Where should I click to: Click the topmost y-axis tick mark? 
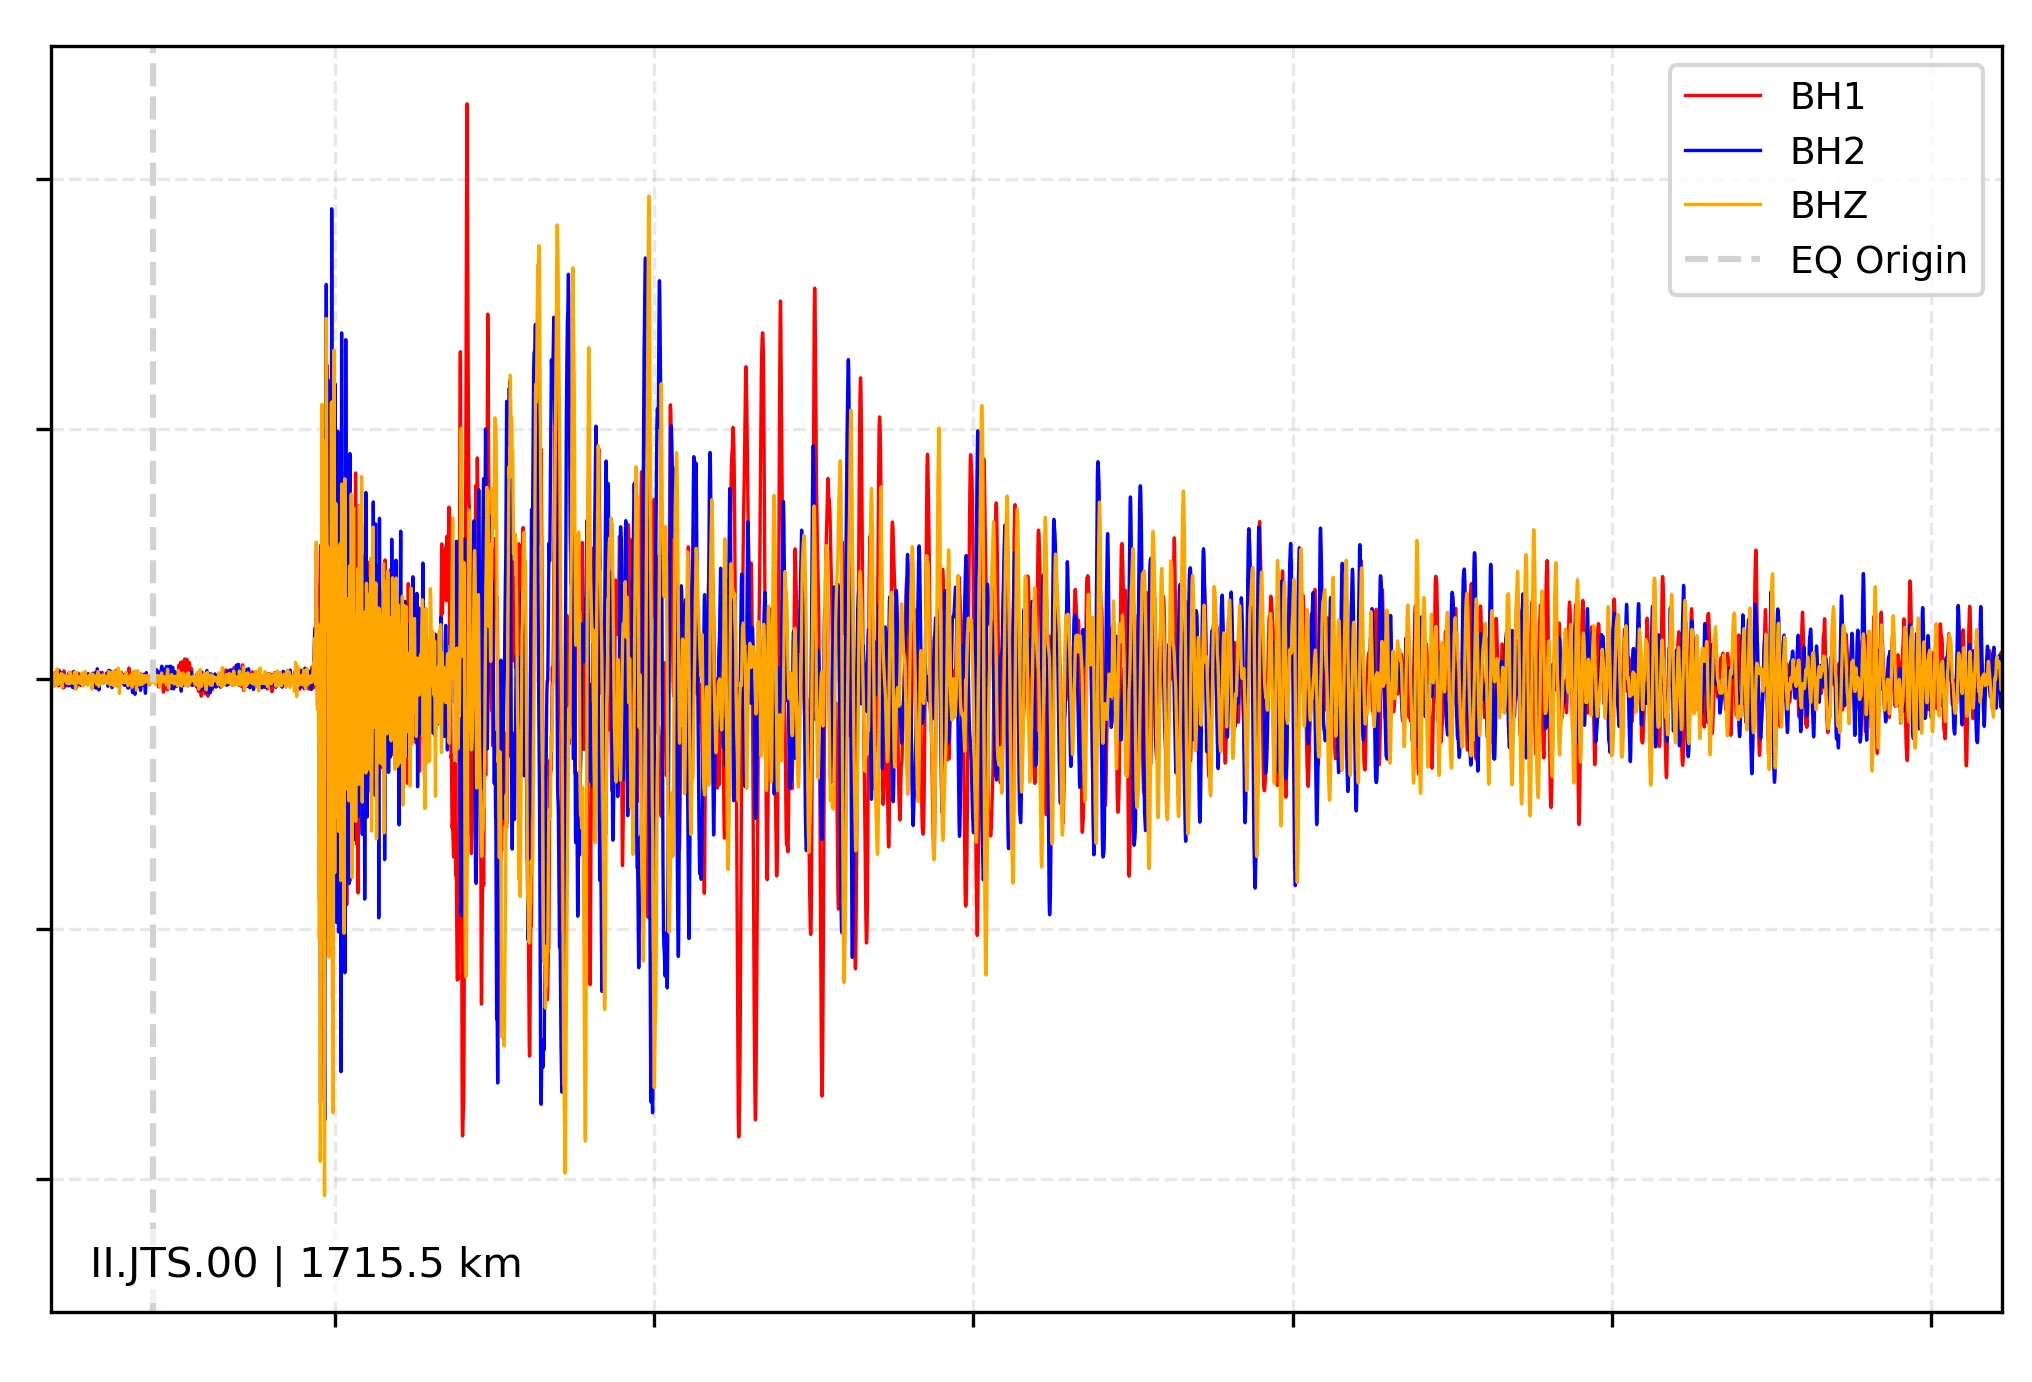pyautogui.click(x=44, y=180)
